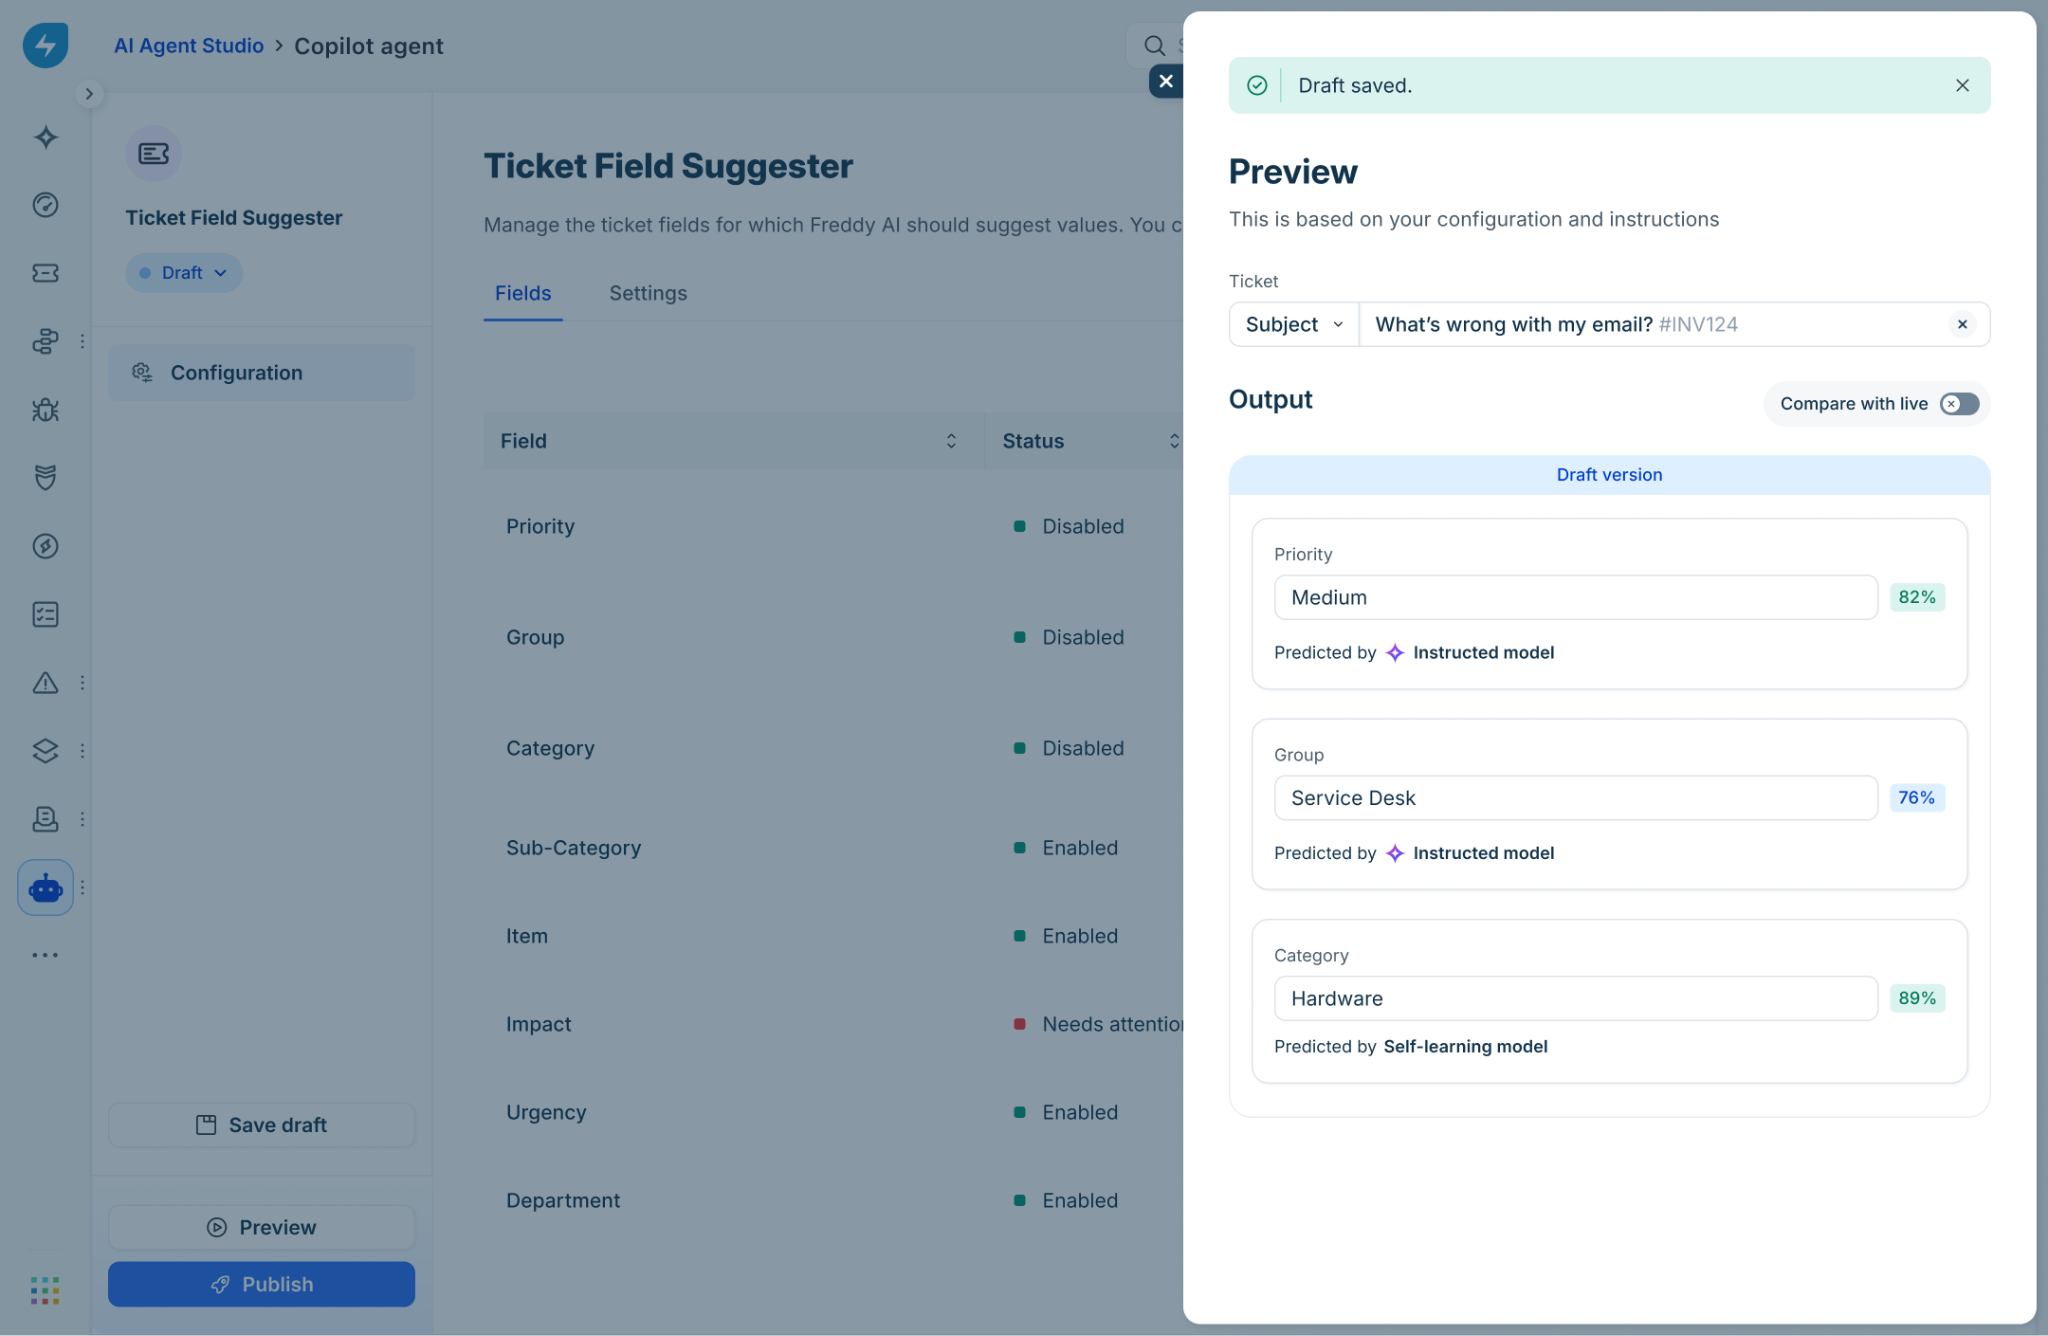Open the tickets icon in sidebar
The width and height of the screenshot is (2048, 1336).
pyautogui.click(x=45, y=273)
